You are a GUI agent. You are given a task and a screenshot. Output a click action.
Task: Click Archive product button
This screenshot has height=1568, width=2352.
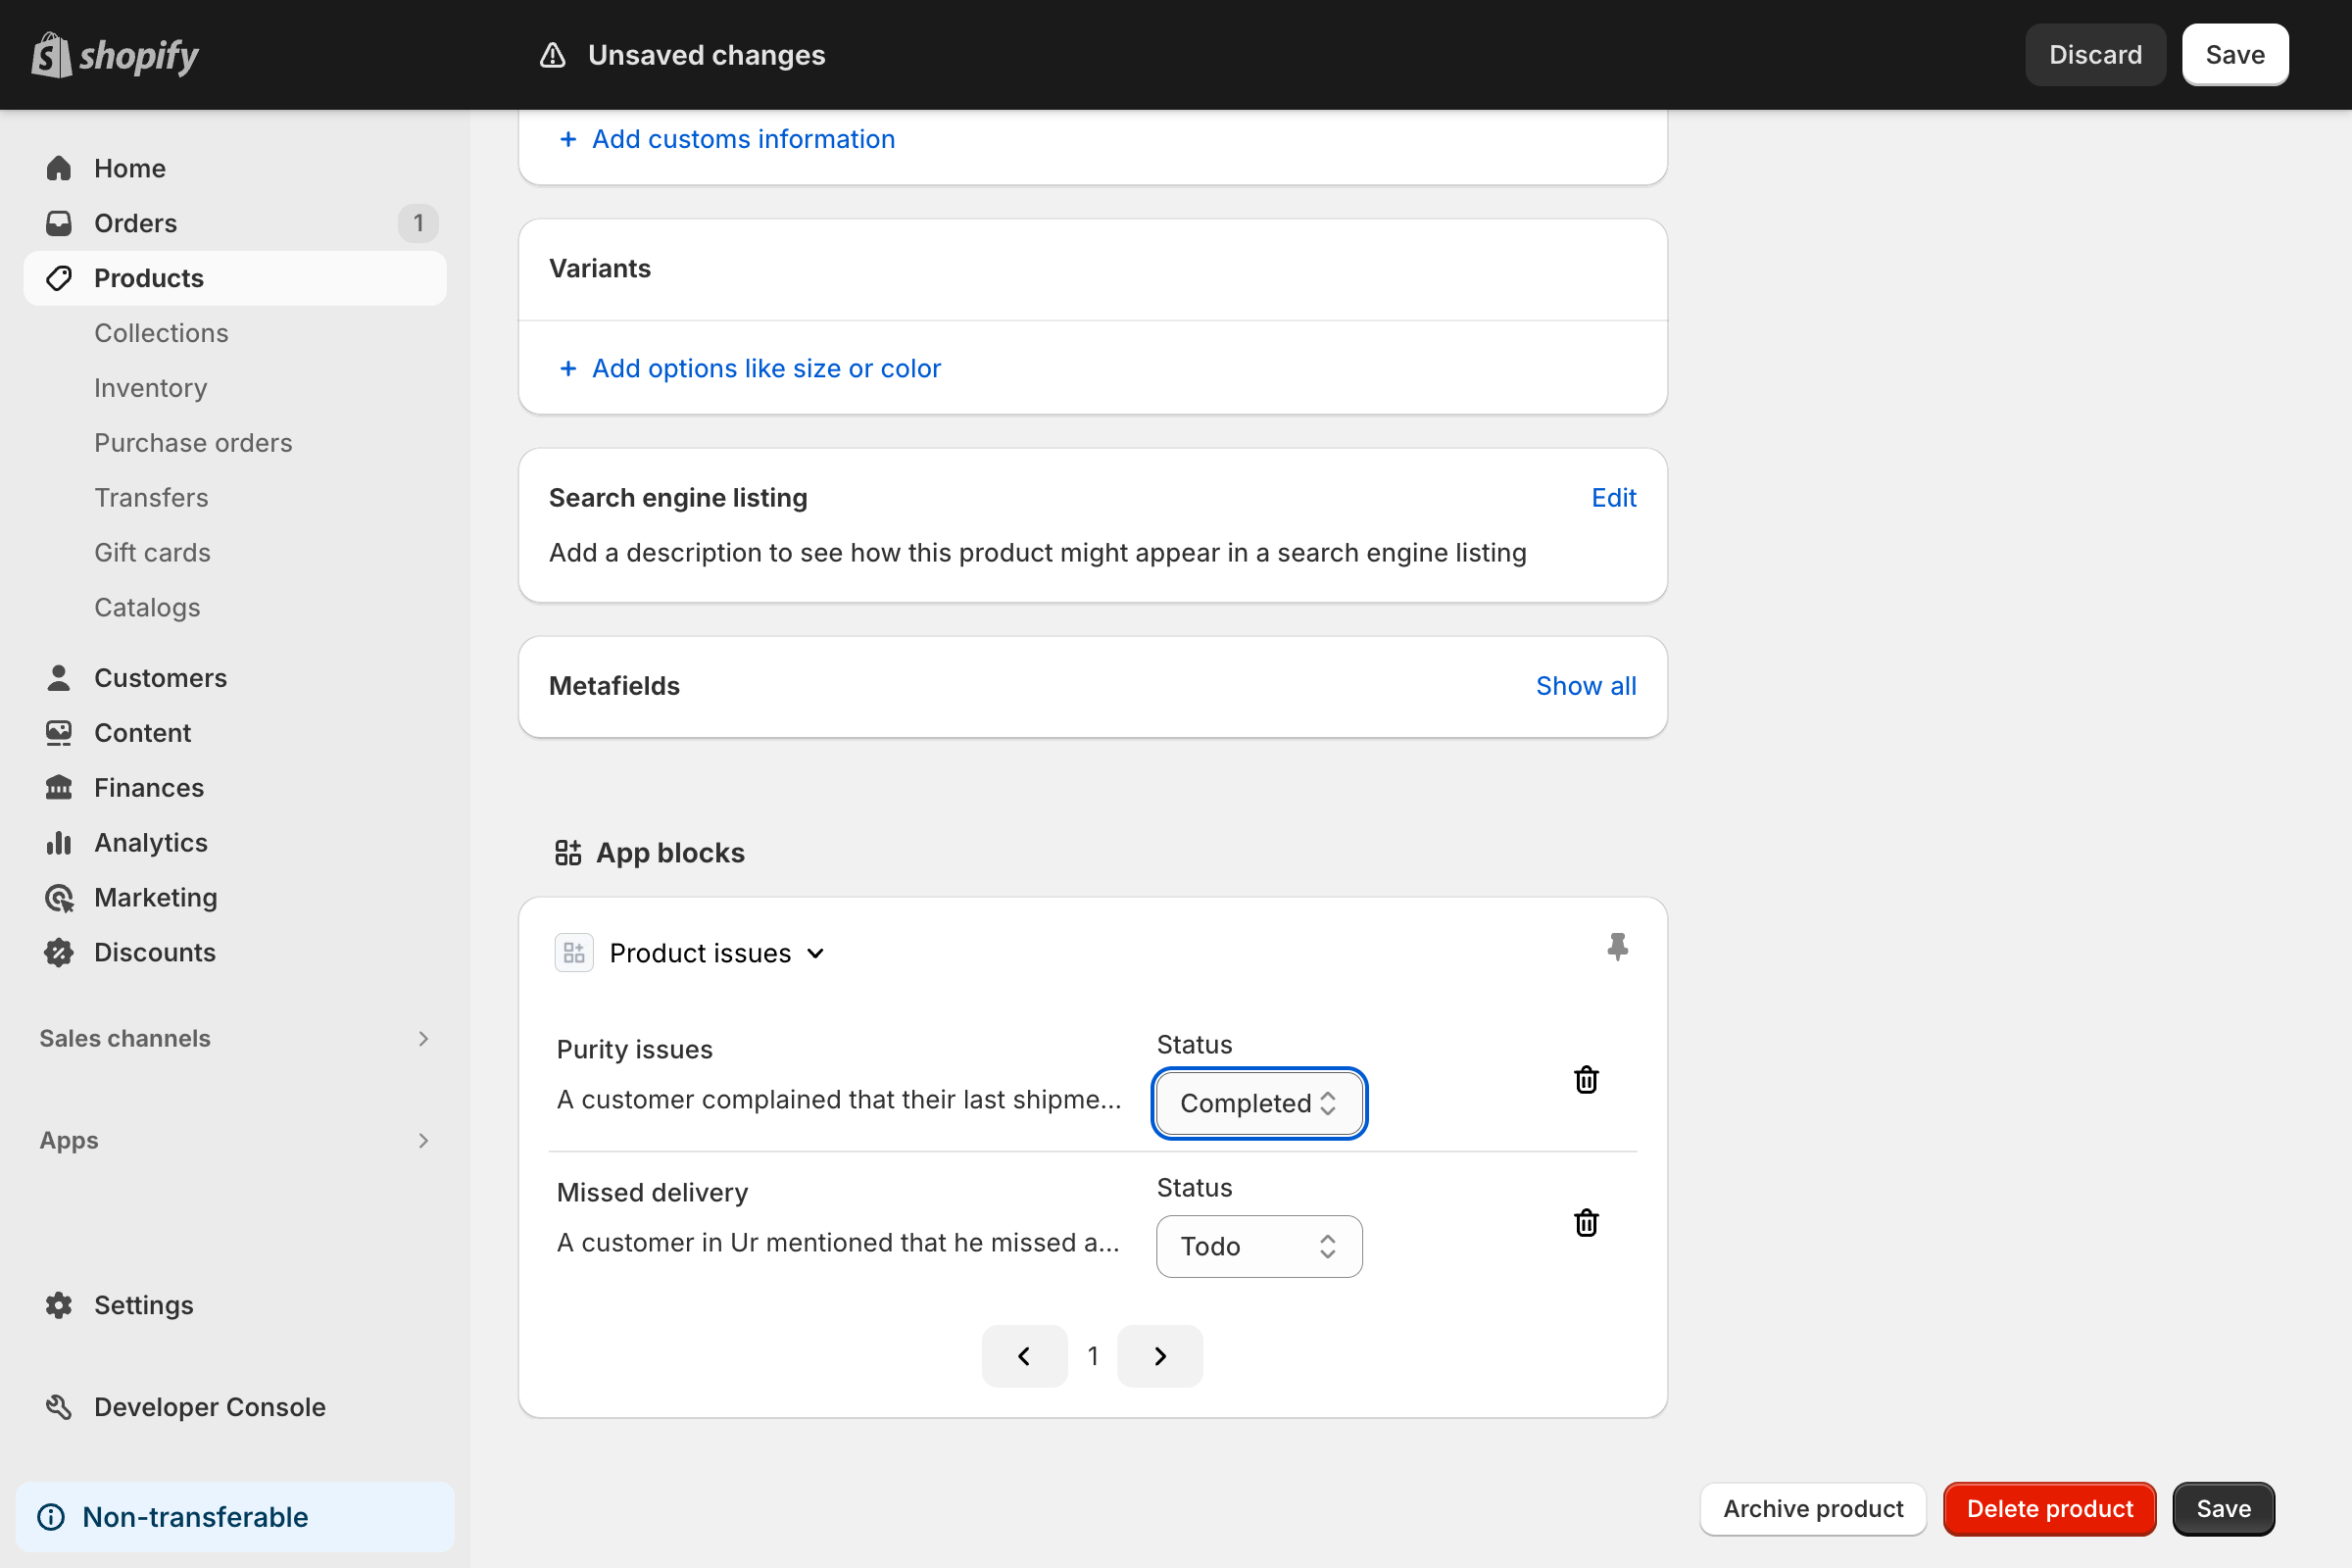(x=1813, y=1509)
